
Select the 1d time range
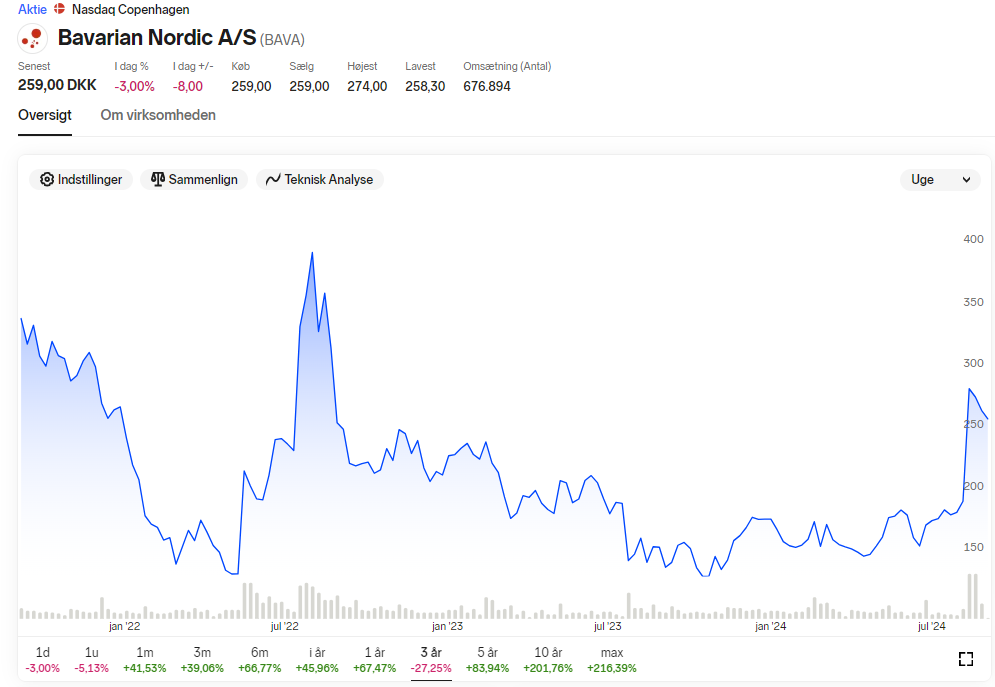[43, 660]
